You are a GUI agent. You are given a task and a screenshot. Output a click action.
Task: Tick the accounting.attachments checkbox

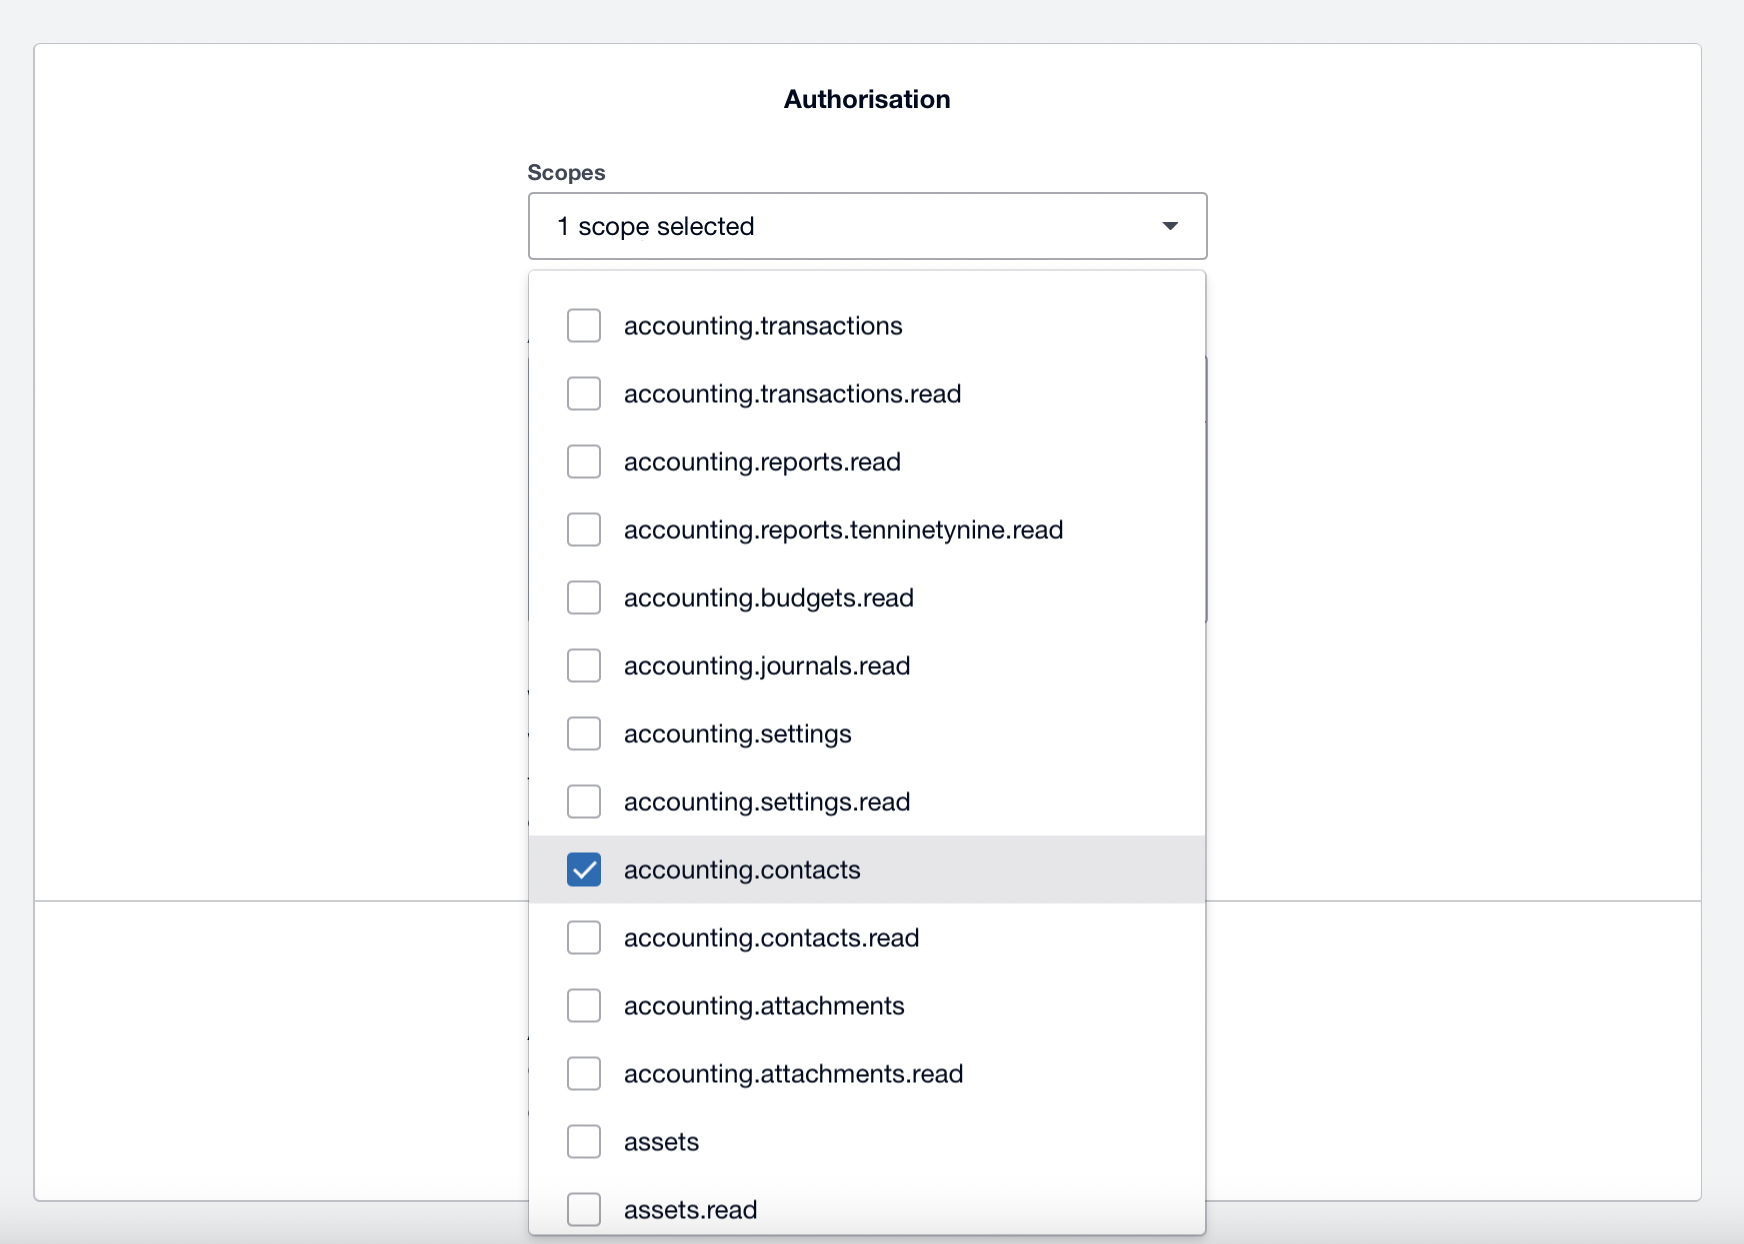point(584,1006)
